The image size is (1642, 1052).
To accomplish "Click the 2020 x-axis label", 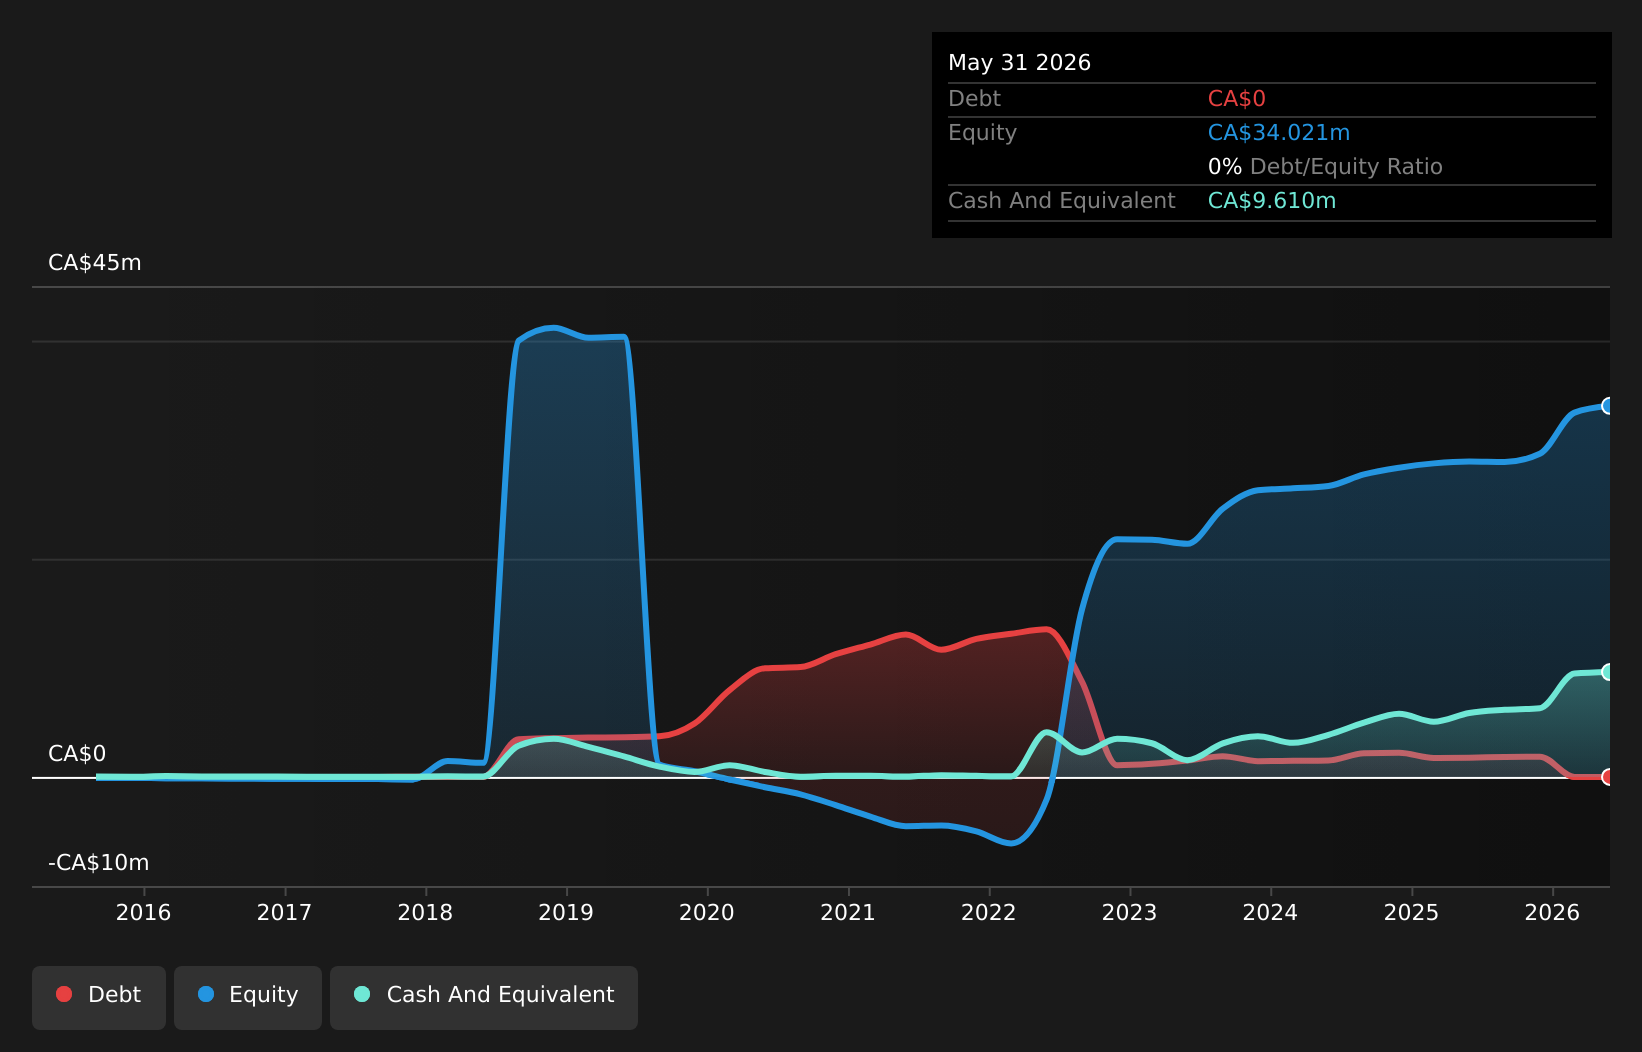I will (707, 912).
